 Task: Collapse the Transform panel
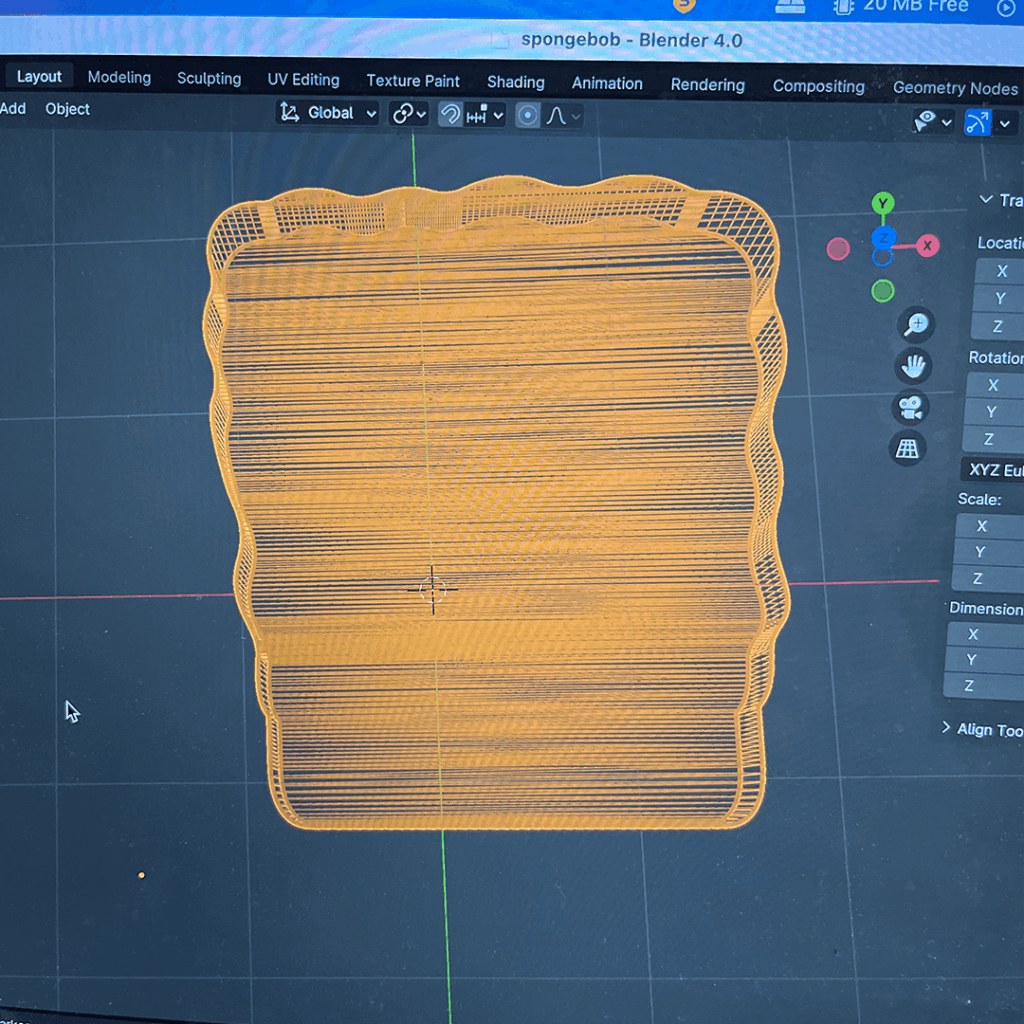[x=986, y=200]
